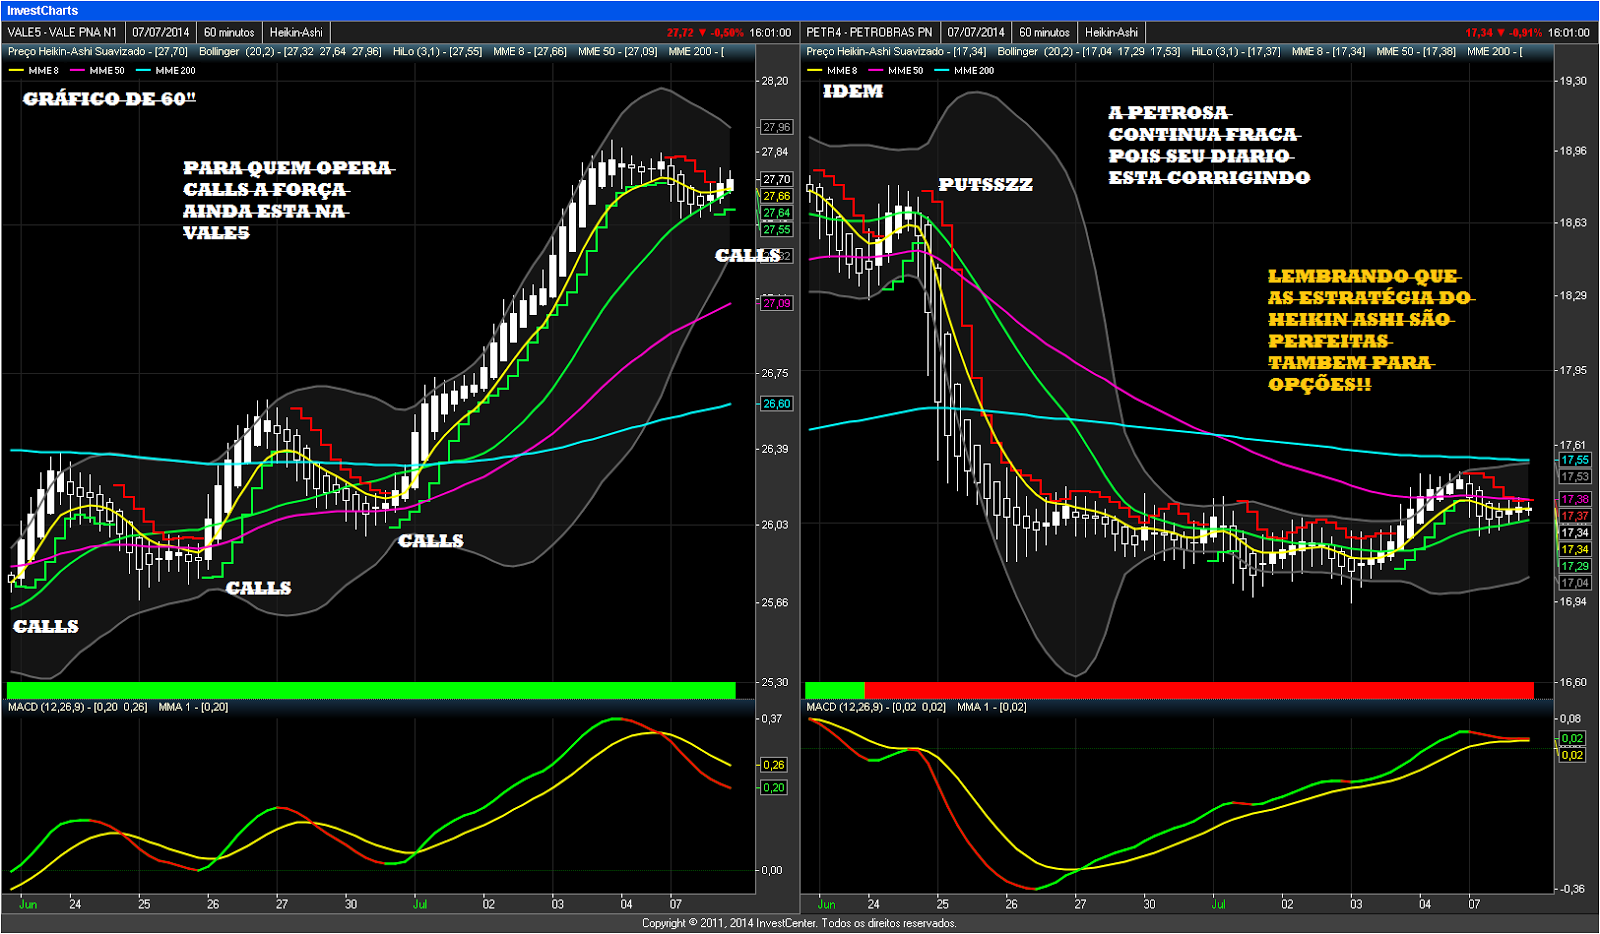Image resolution: width=1600 pixels, height=934 pixels.
Task: Click the -0,36 level on PETR4 MACD axis
Action: (1571, 889)
